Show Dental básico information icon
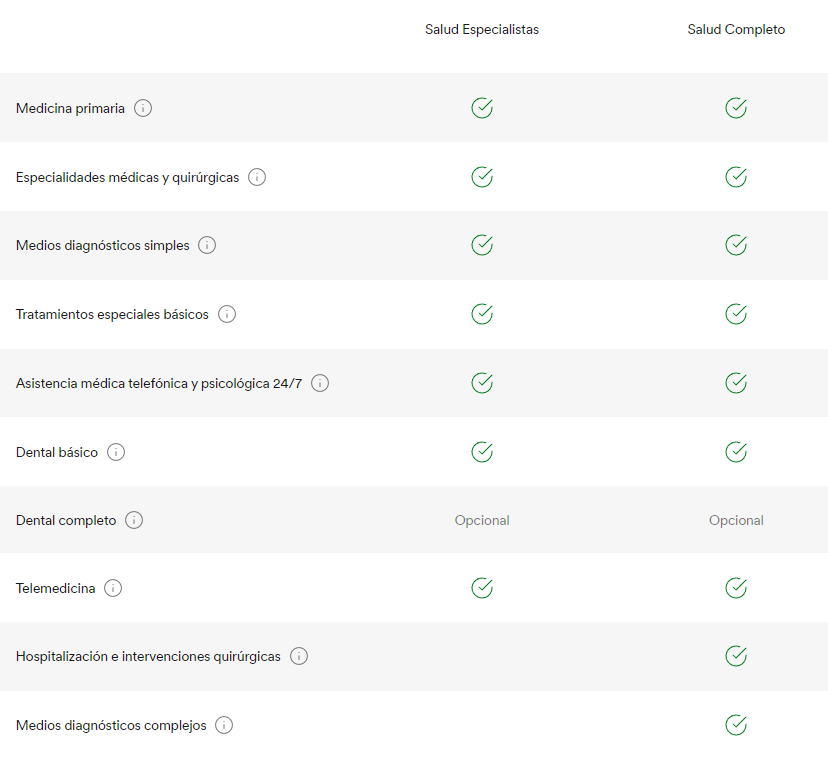The image size is (828, 777). coord(116,452)
